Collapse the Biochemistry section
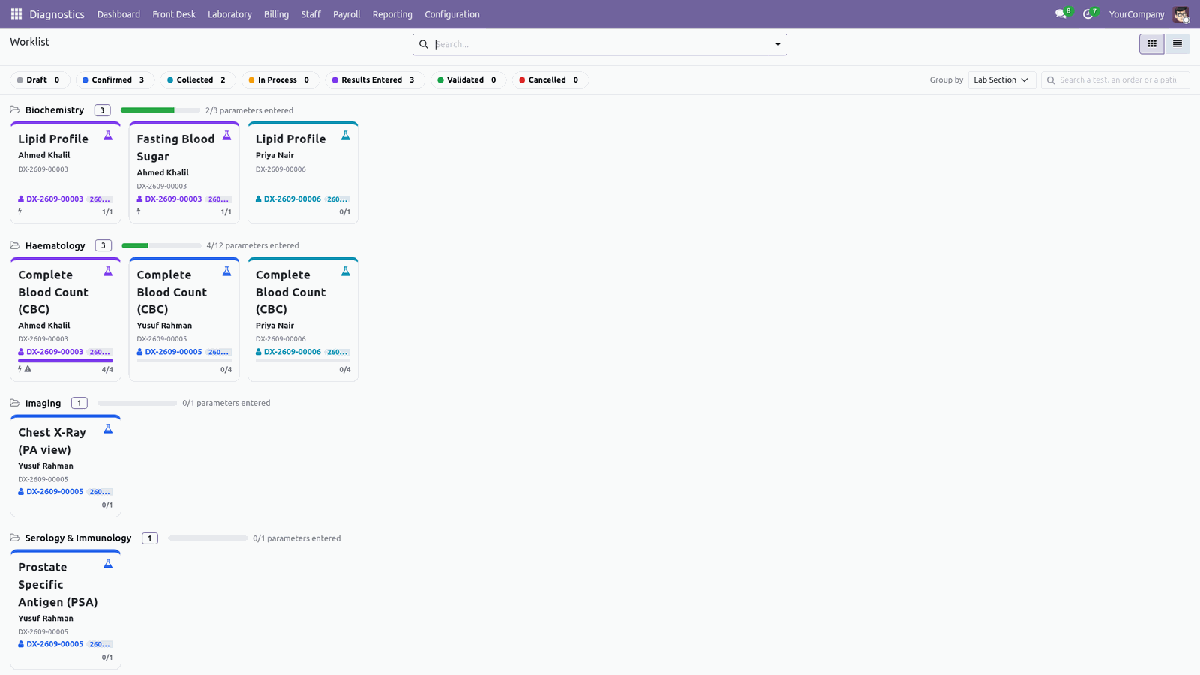Screen dimensions: 1200x675 [55, 110]
